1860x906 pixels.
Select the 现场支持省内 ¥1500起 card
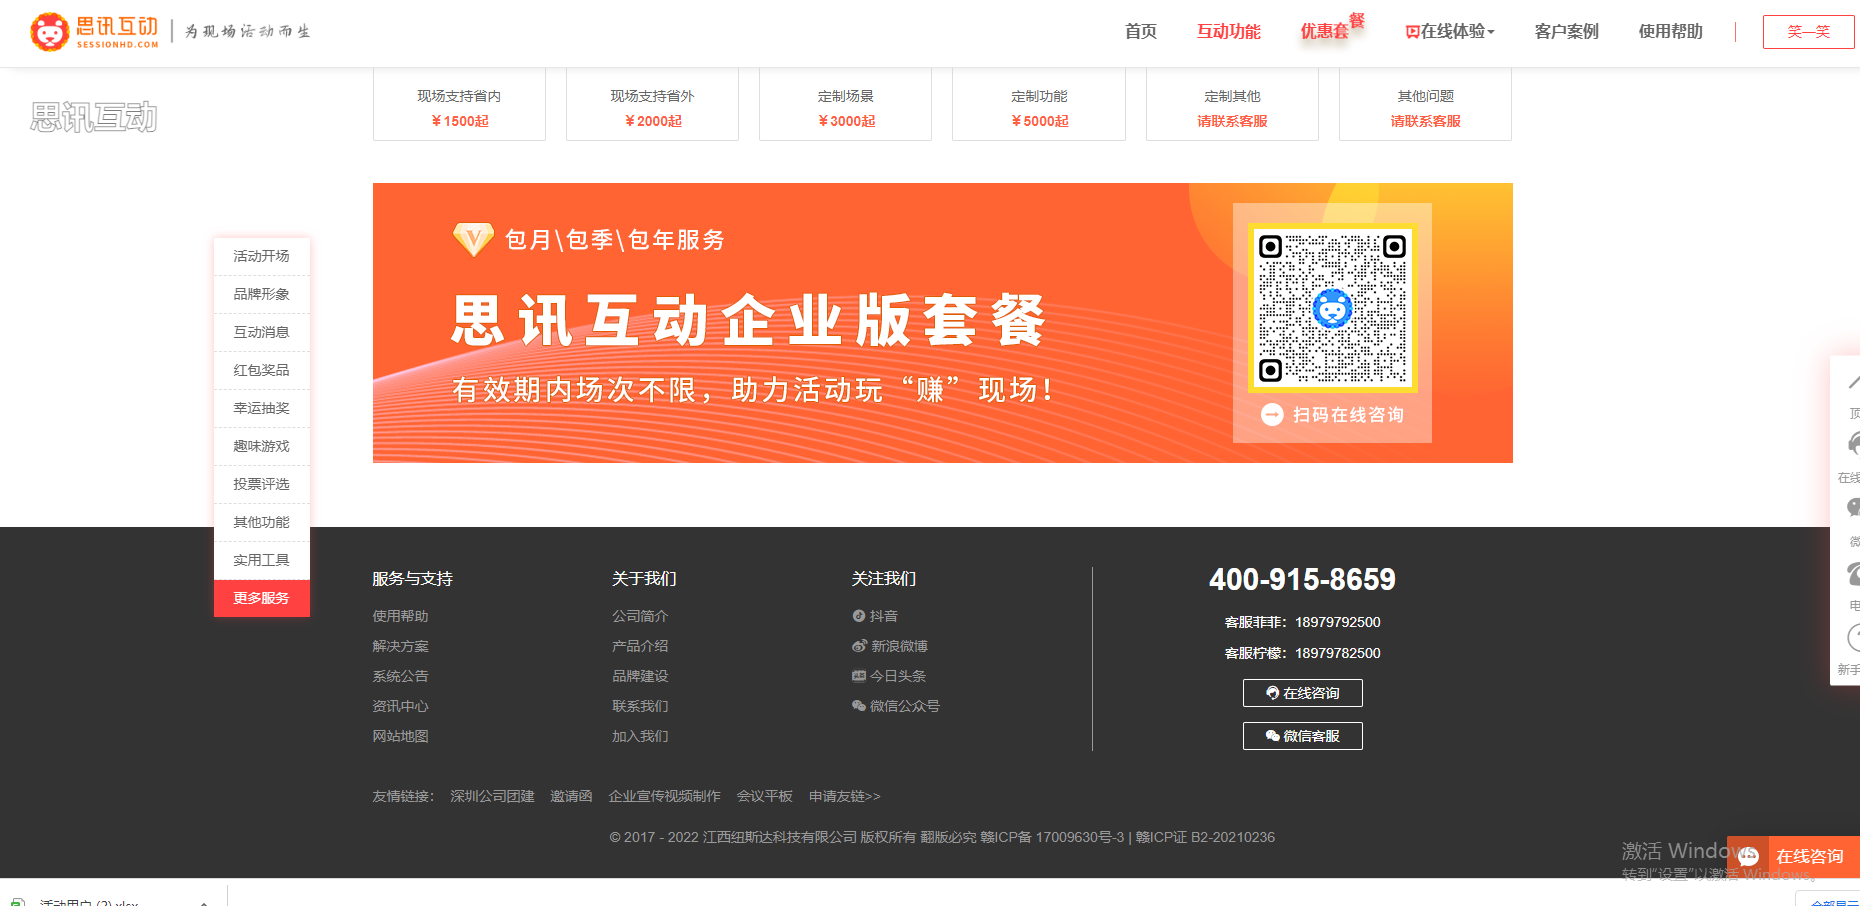(459, 105)
